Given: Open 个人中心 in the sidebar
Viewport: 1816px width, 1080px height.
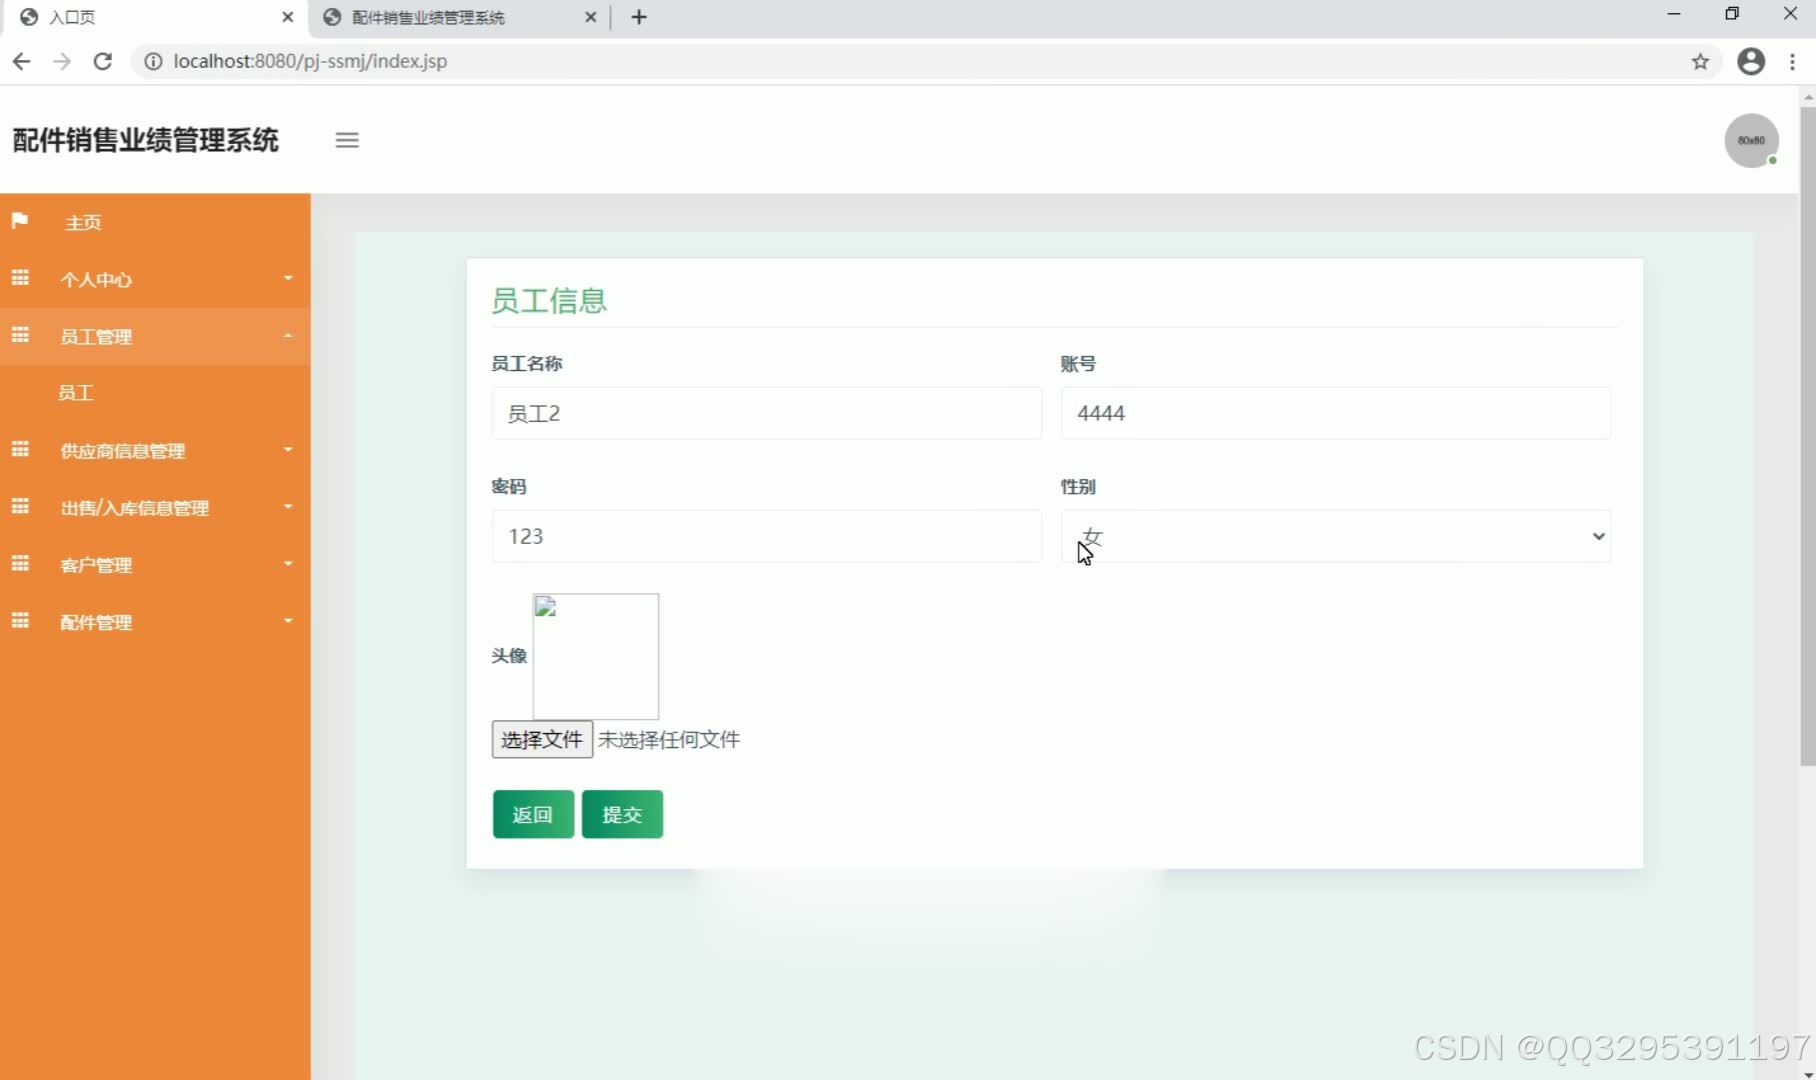Looking at the screenshot, I should pos(155,279).
